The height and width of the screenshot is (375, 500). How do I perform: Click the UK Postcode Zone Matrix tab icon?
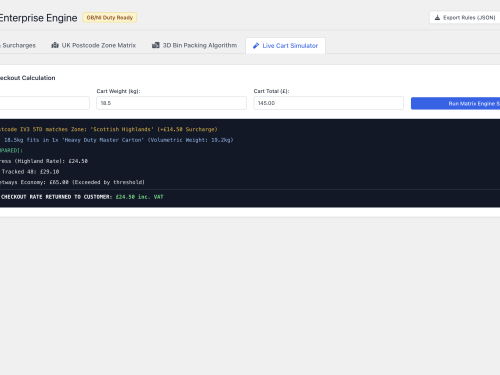pos(55,45)
